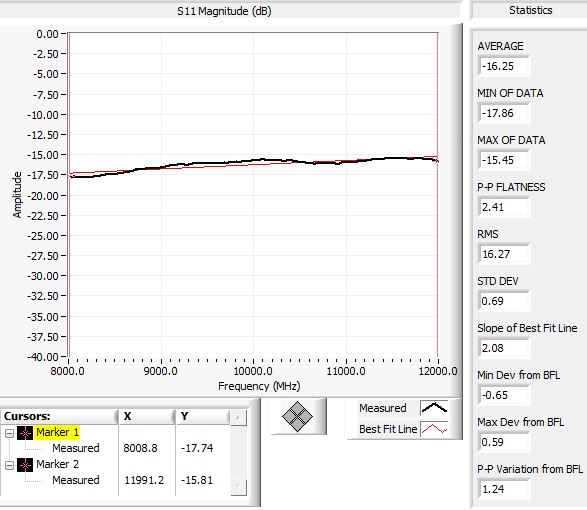This screenshot has height=510, width=587.
Task: Click the -40.00 amplitude axis label
Action: [x=42, y=357]
